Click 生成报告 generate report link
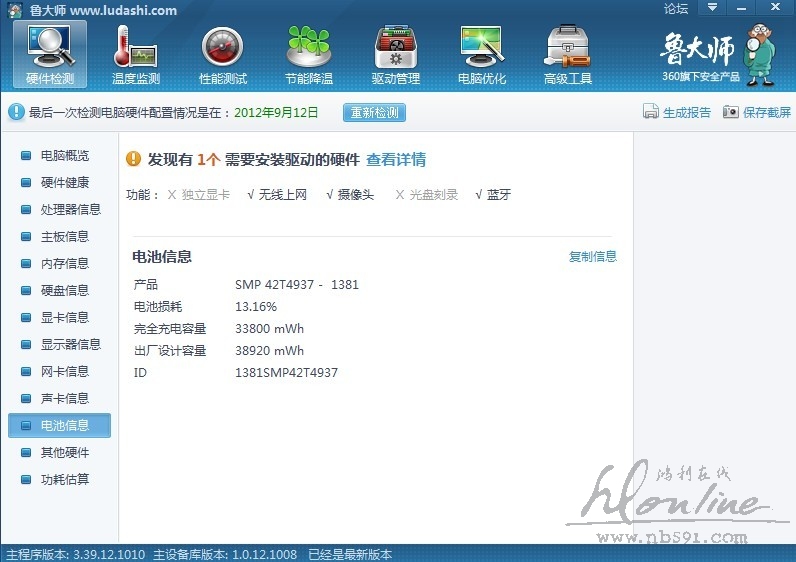The height and width of the screenshot is (562, 796). (x=686, y=112)
